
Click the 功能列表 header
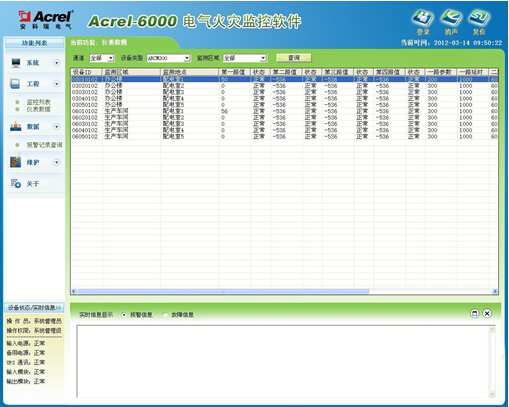[34, 43]
